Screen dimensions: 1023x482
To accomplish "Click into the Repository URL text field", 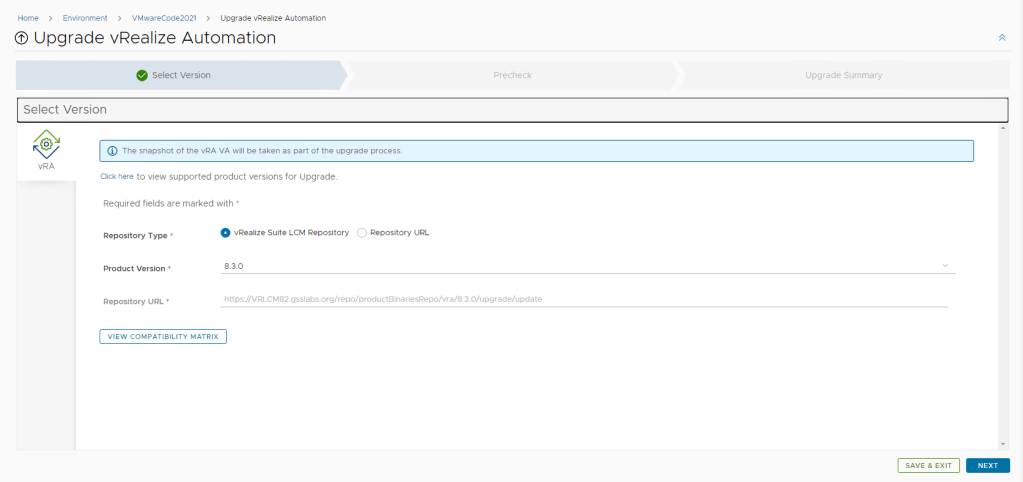I will click(x=583, y=299).
